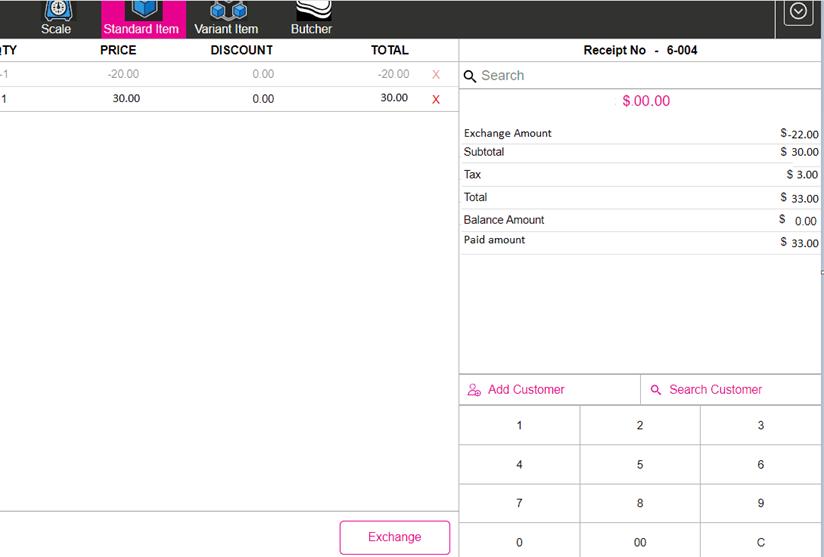
Task: Click the Paid amount $ 33.00 value
Action: click(x=799, y=243)
